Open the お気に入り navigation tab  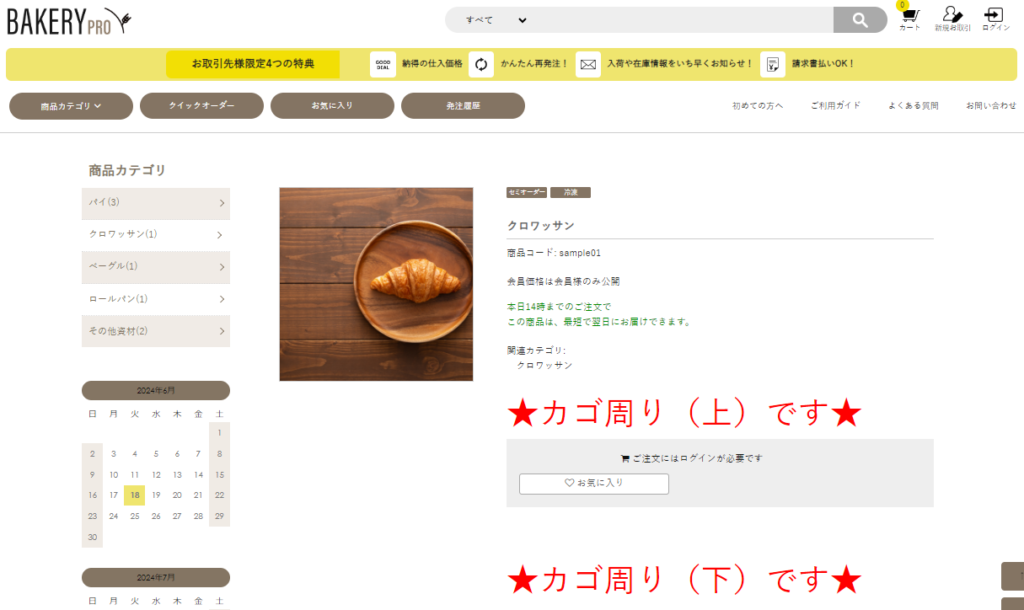pos(332,106)
